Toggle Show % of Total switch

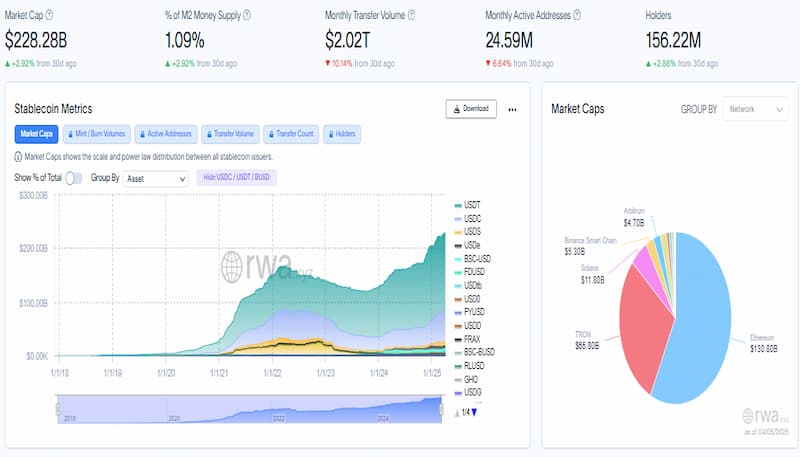(74, 177)
